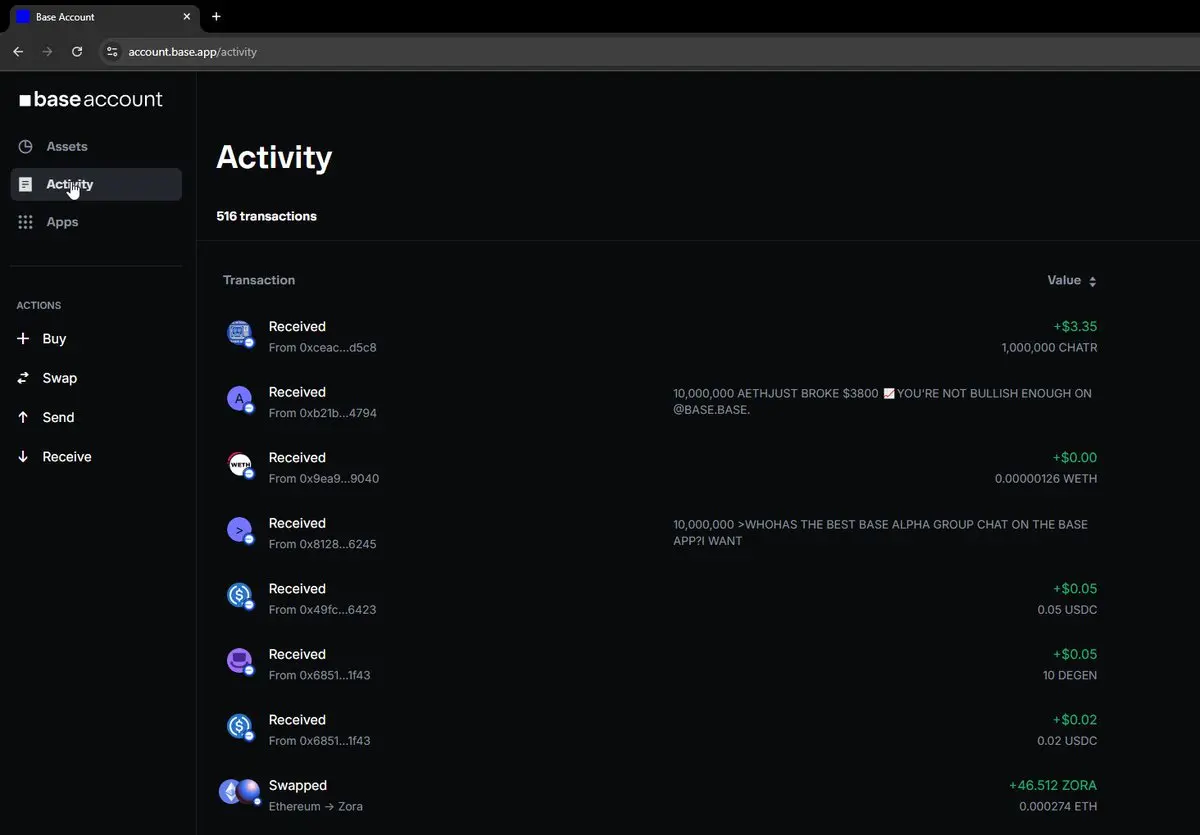The image size is (1200, 835).
Task: Click the Buy action
Action: click(54, 339)
